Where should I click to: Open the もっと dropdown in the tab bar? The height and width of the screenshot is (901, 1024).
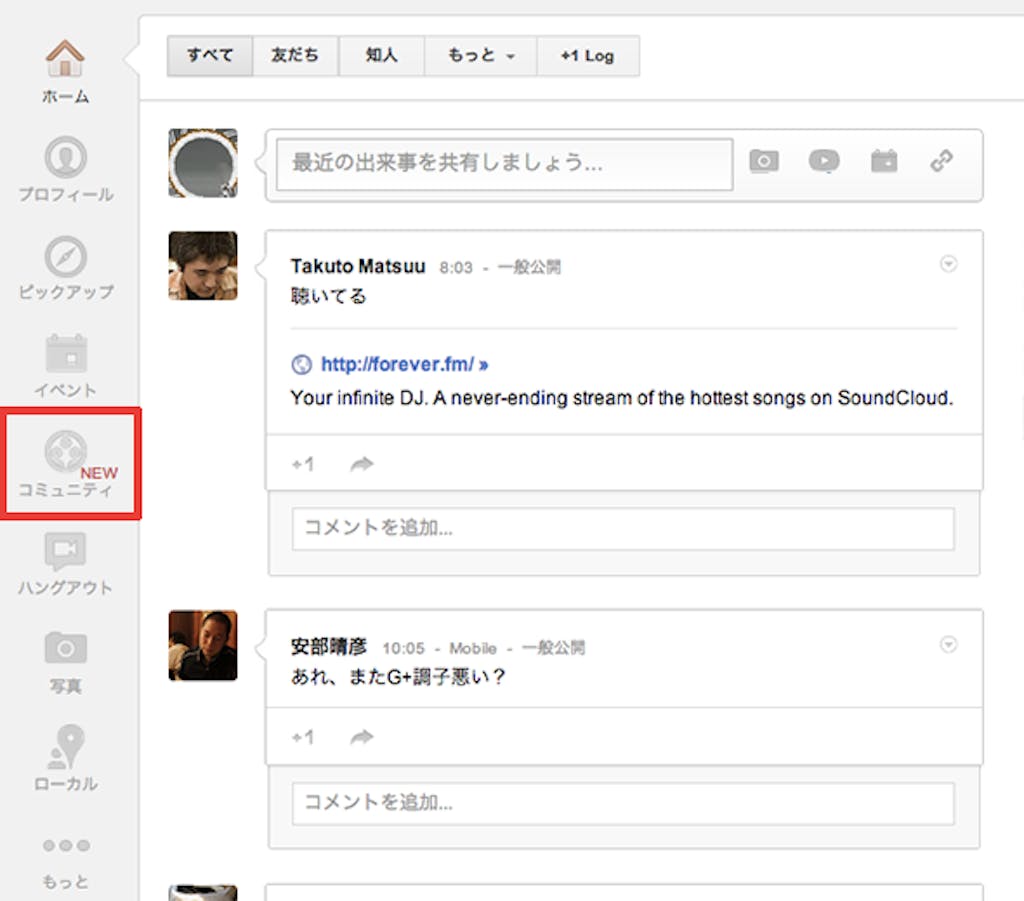pos(480,56)
